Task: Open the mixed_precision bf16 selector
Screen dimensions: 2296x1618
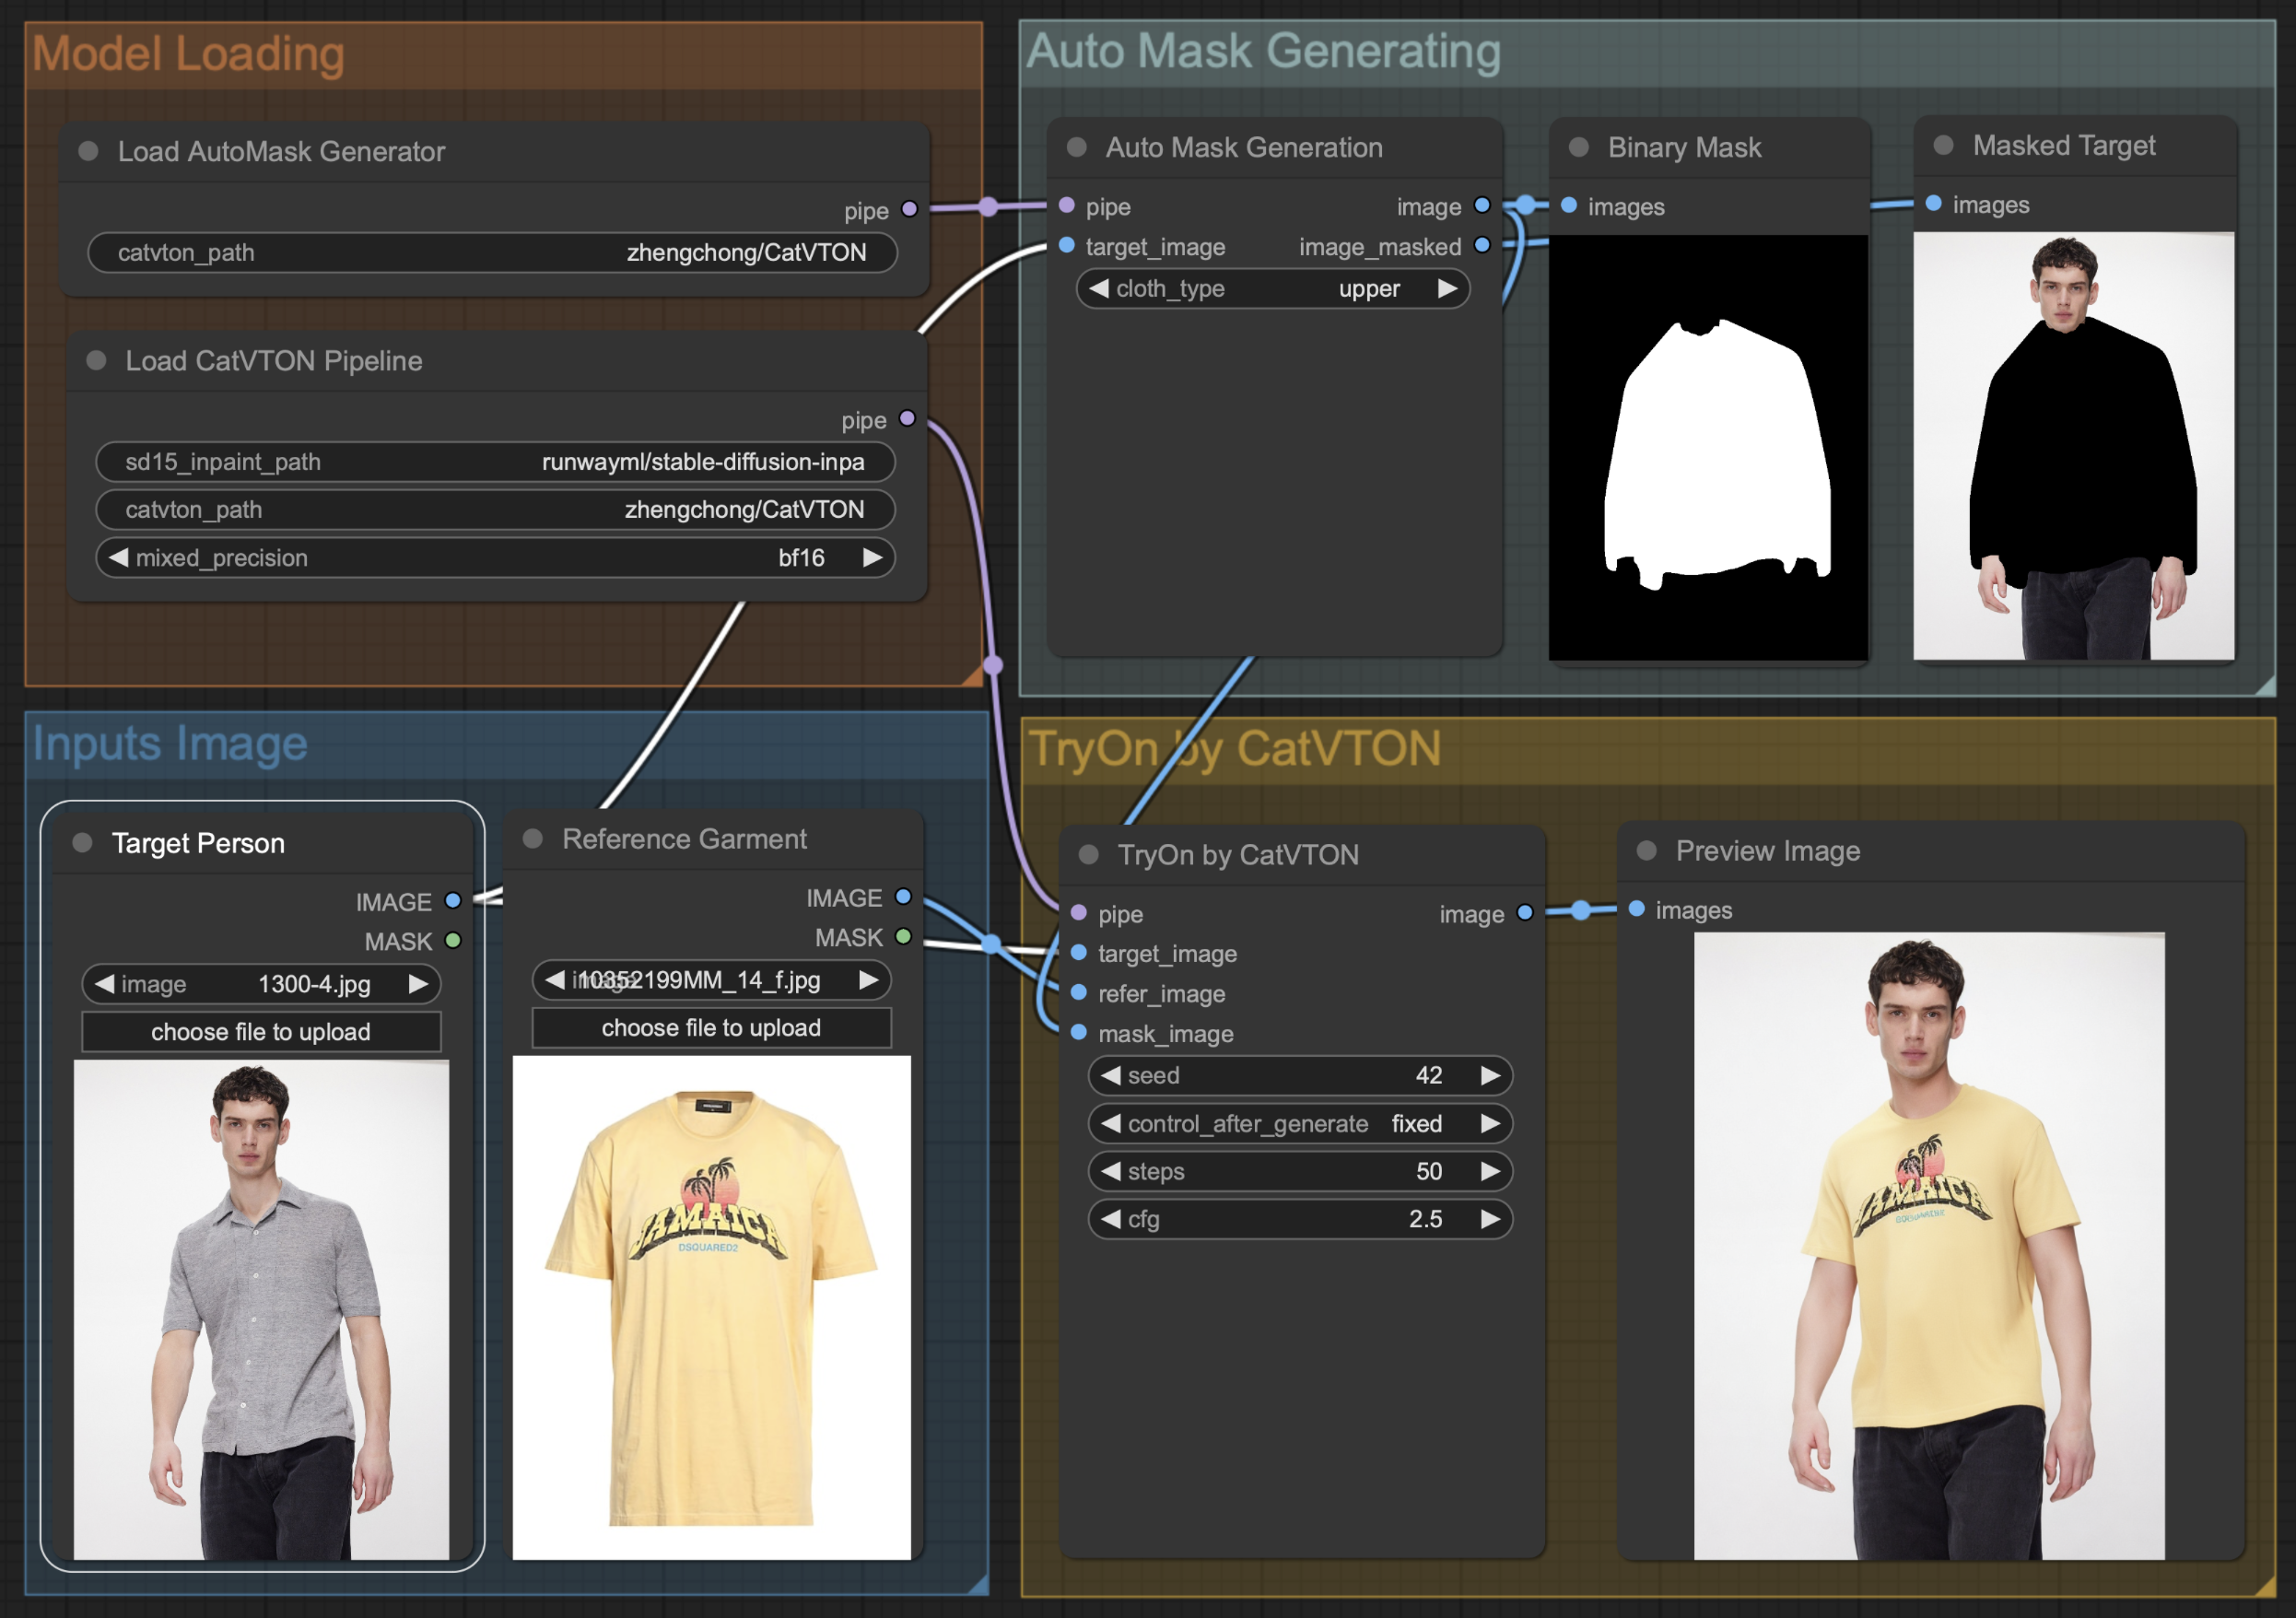Action: pos(495,557)
